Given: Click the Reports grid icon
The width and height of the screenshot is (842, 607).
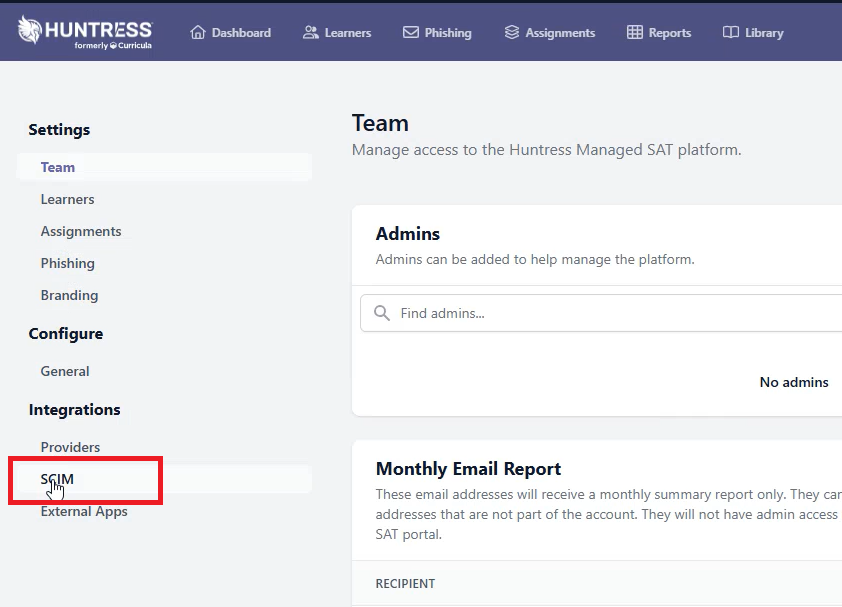Looking at the screenshot, I should (x=635, y=33).
